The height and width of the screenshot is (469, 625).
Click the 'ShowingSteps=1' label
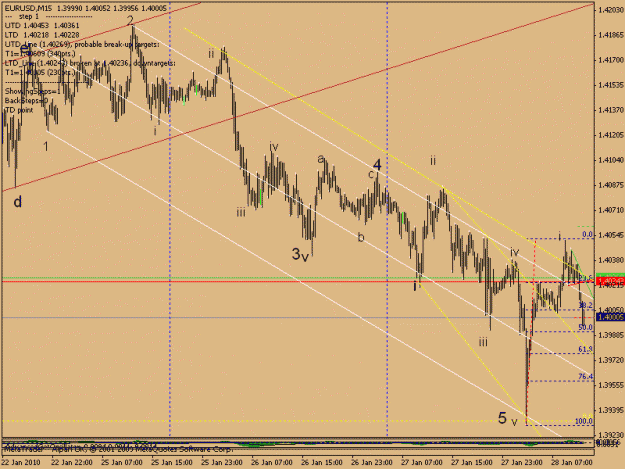click(x=32, y=91)
